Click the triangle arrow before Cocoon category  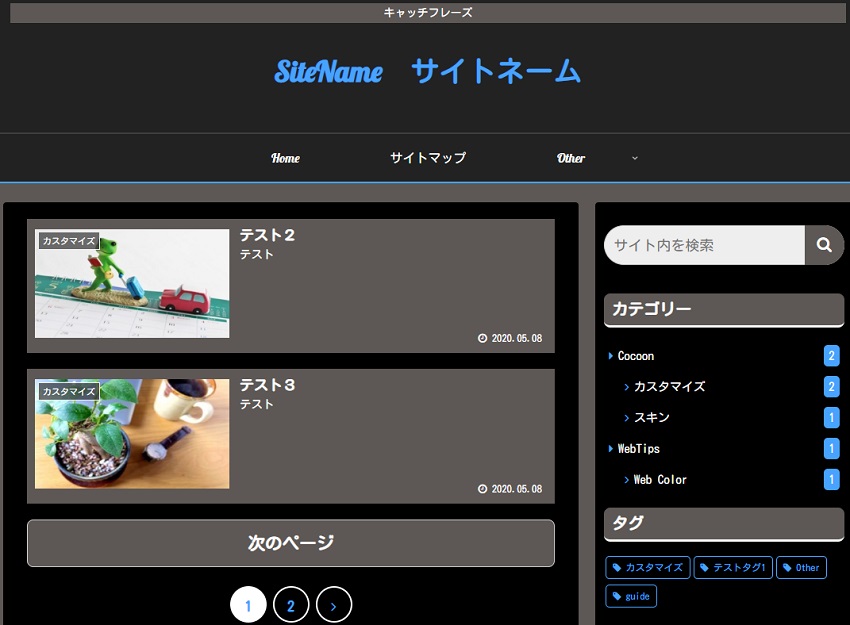pos(610,356)
